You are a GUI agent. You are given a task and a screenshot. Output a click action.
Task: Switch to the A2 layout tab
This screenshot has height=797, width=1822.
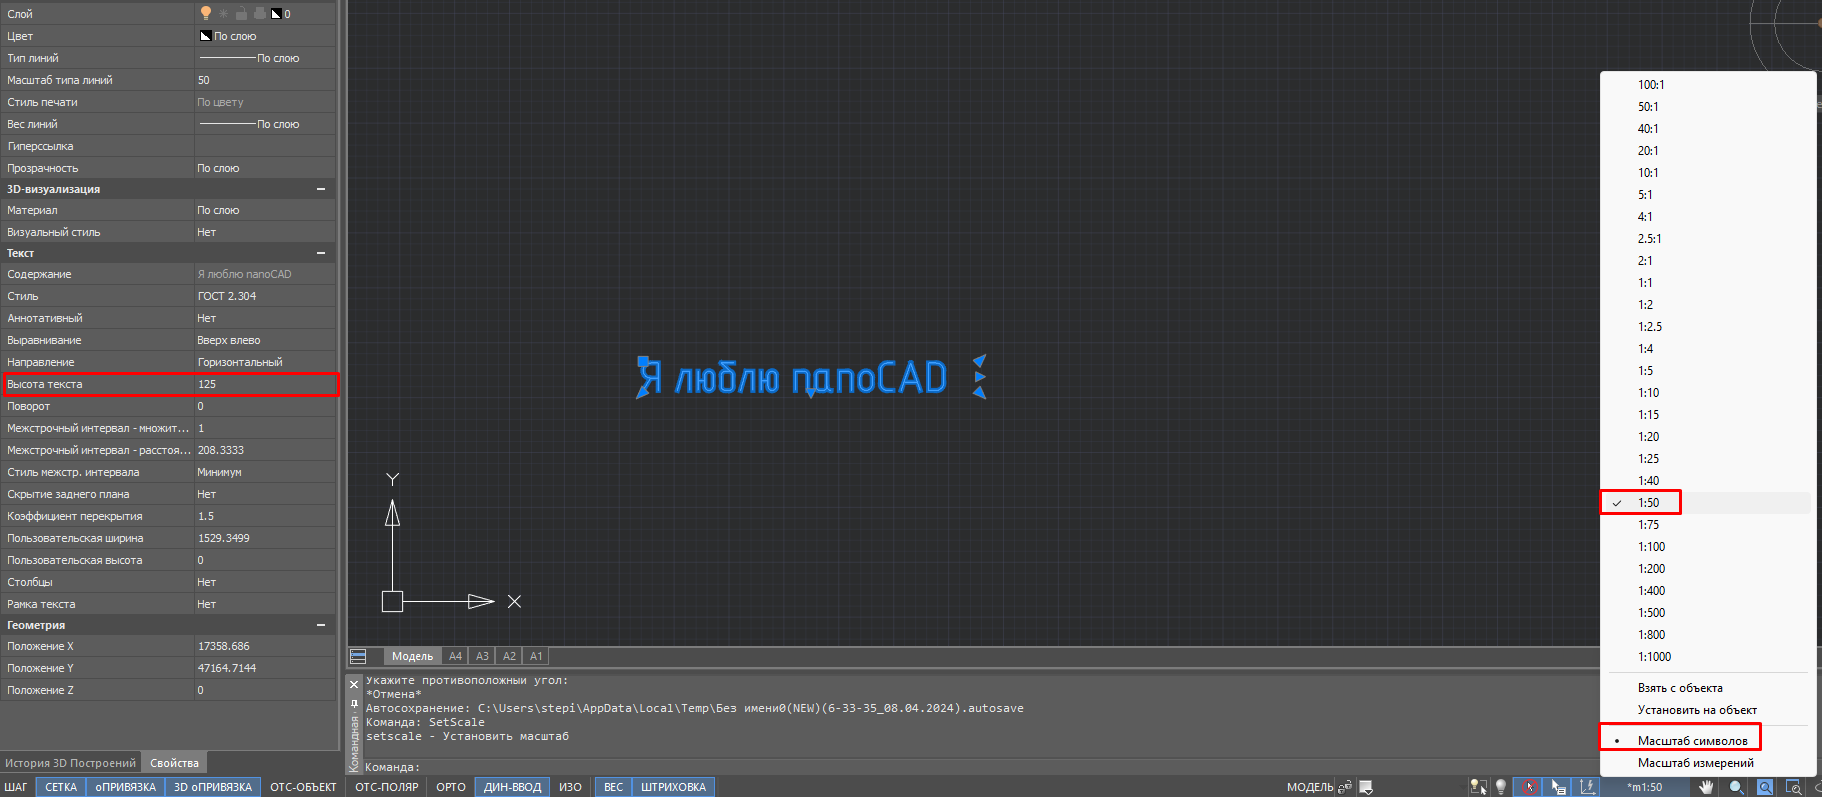510,656
